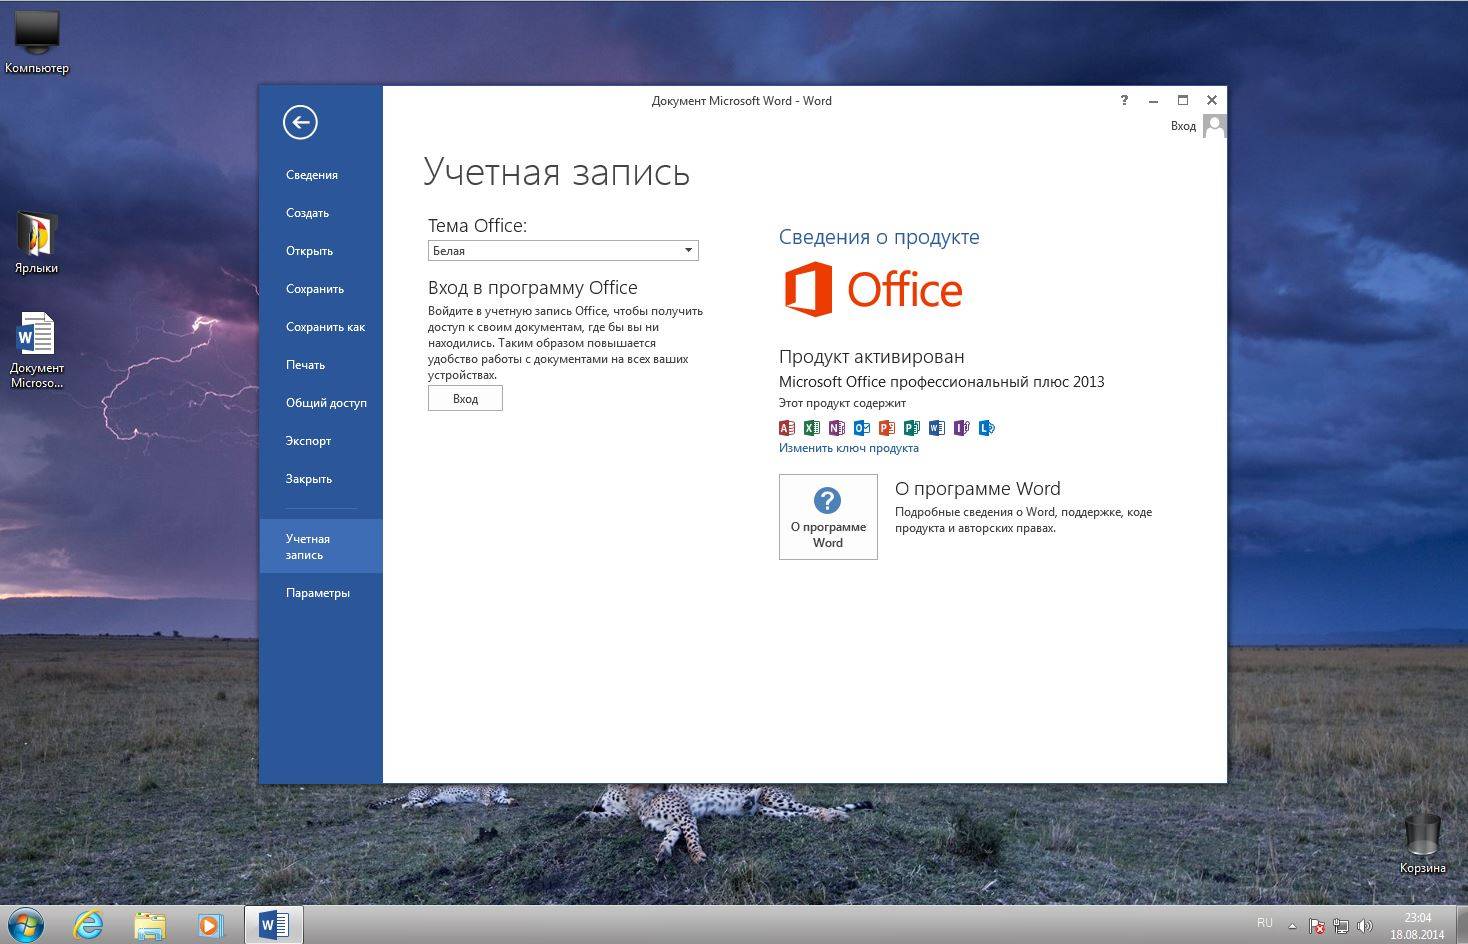This screenshot has width=1468, height=944.
Task: Open the Тема Office dropdown showing Белая
Action: (563, 251)
